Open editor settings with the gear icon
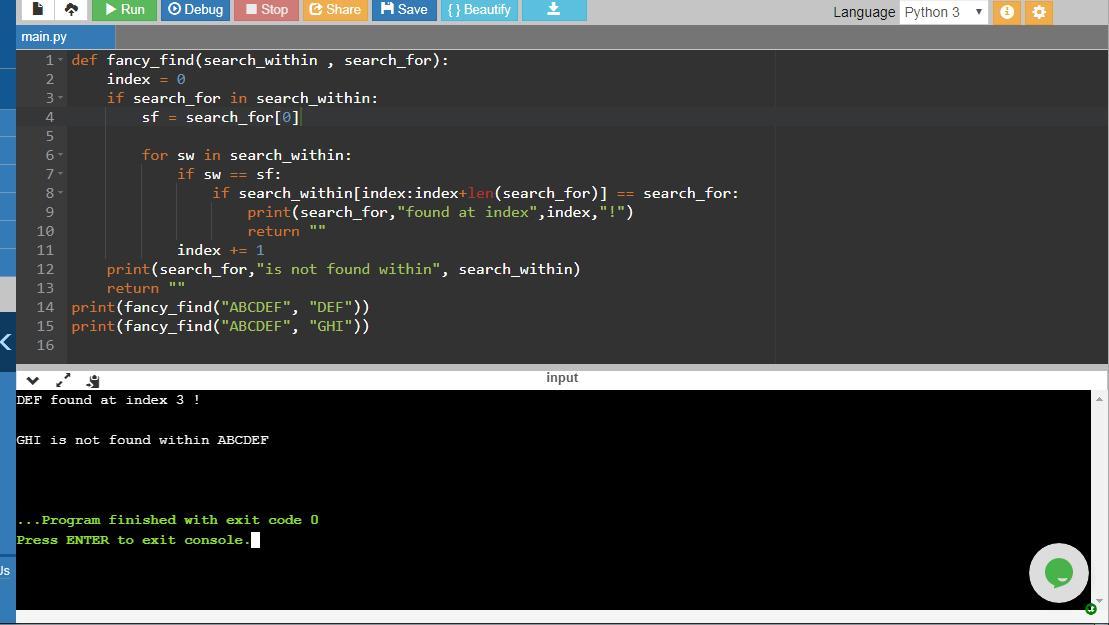Image resolution: width=1109 pixels, height=625 pixels. pyautogui.click(x=1039, y=12)
